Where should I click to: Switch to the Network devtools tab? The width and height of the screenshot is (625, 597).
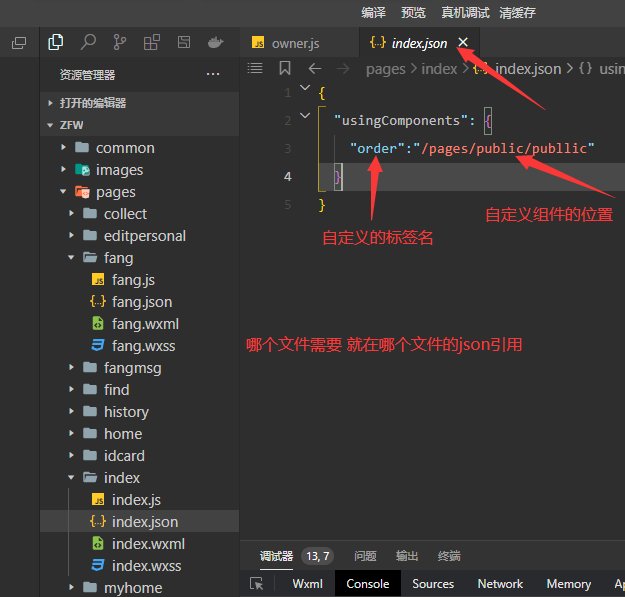(x=500, y=584)
